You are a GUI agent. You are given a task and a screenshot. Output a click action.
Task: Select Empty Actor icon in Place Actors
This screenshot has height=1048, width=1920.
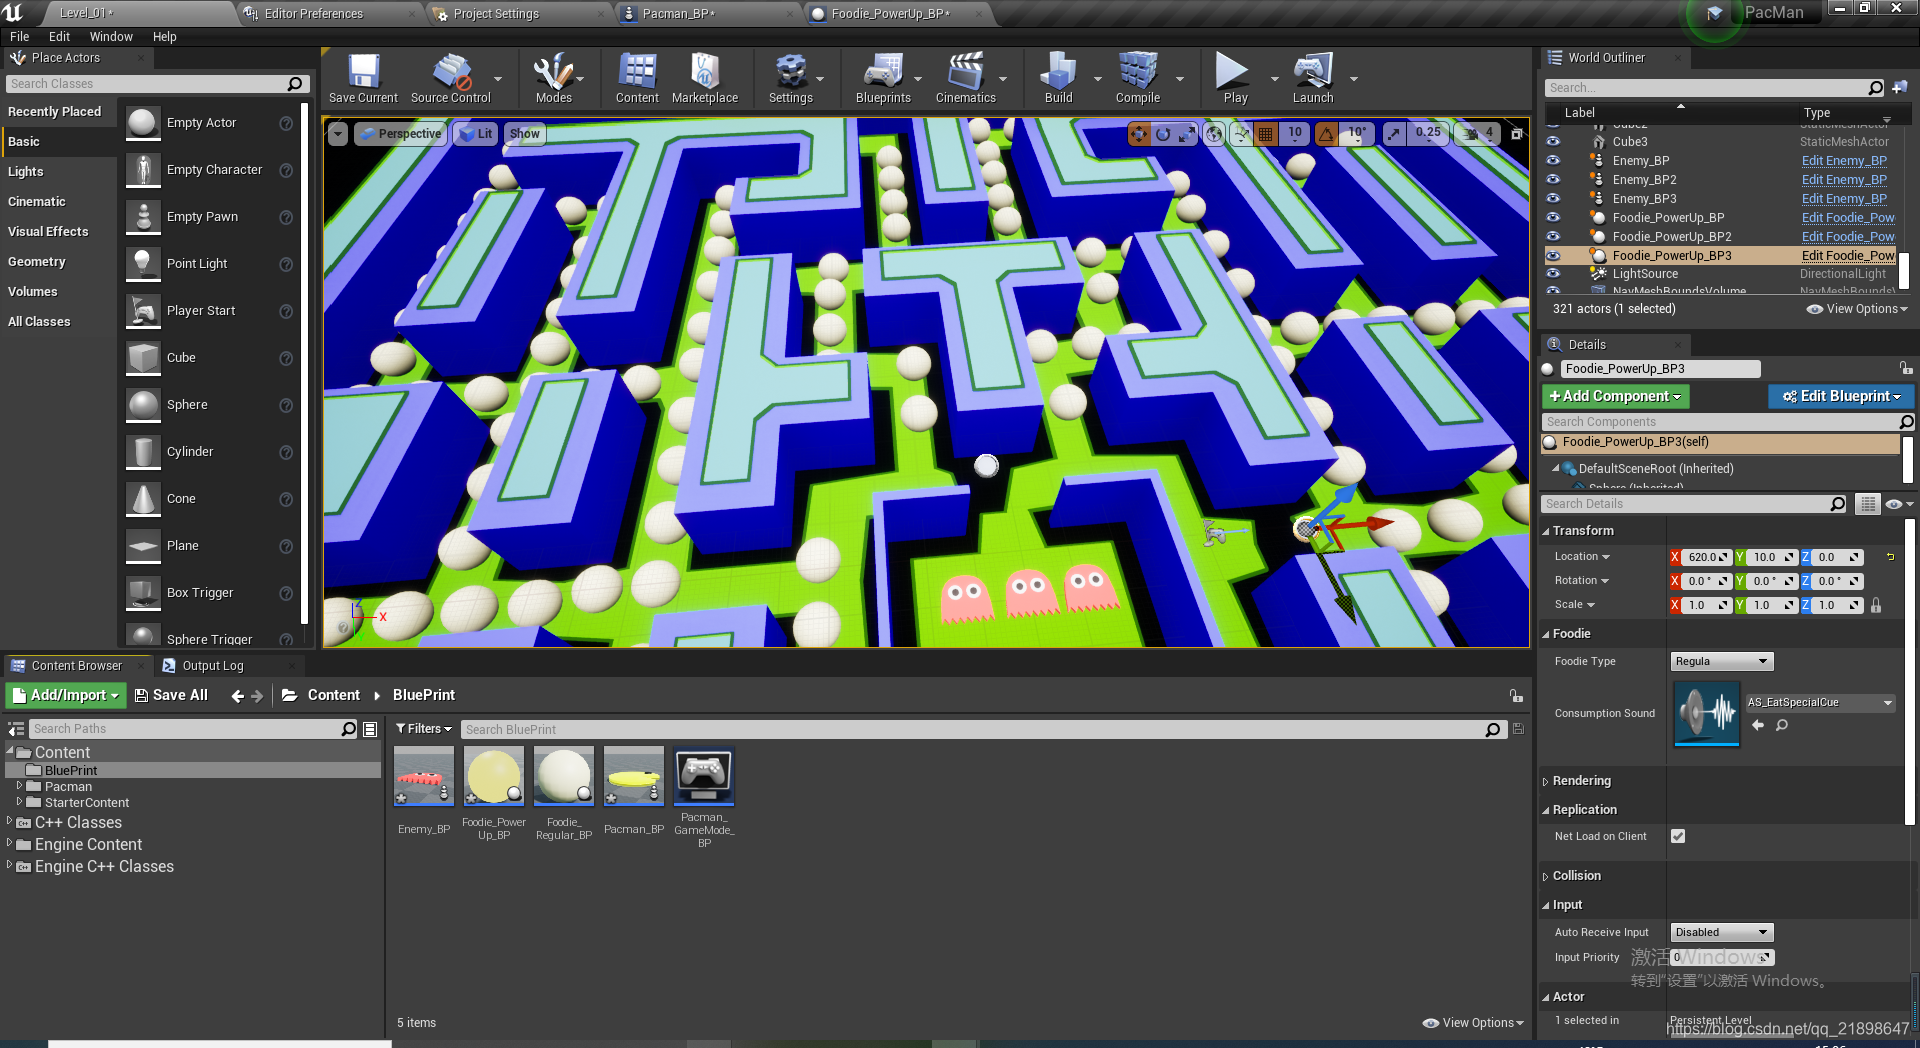(x=143, y=123)
